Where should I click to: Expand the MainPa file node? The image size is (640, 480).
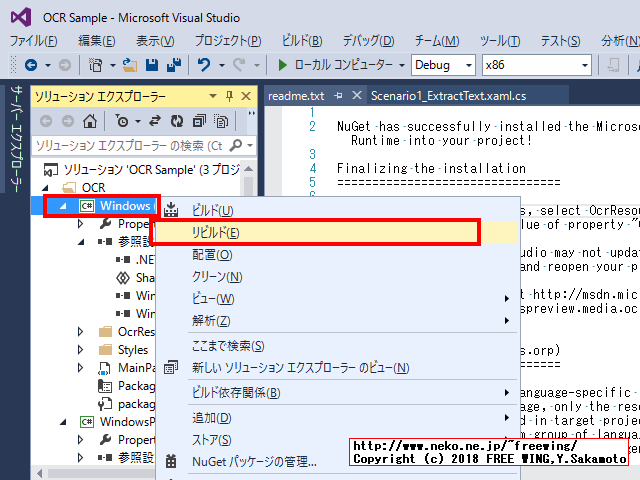[x=80, y=367]
